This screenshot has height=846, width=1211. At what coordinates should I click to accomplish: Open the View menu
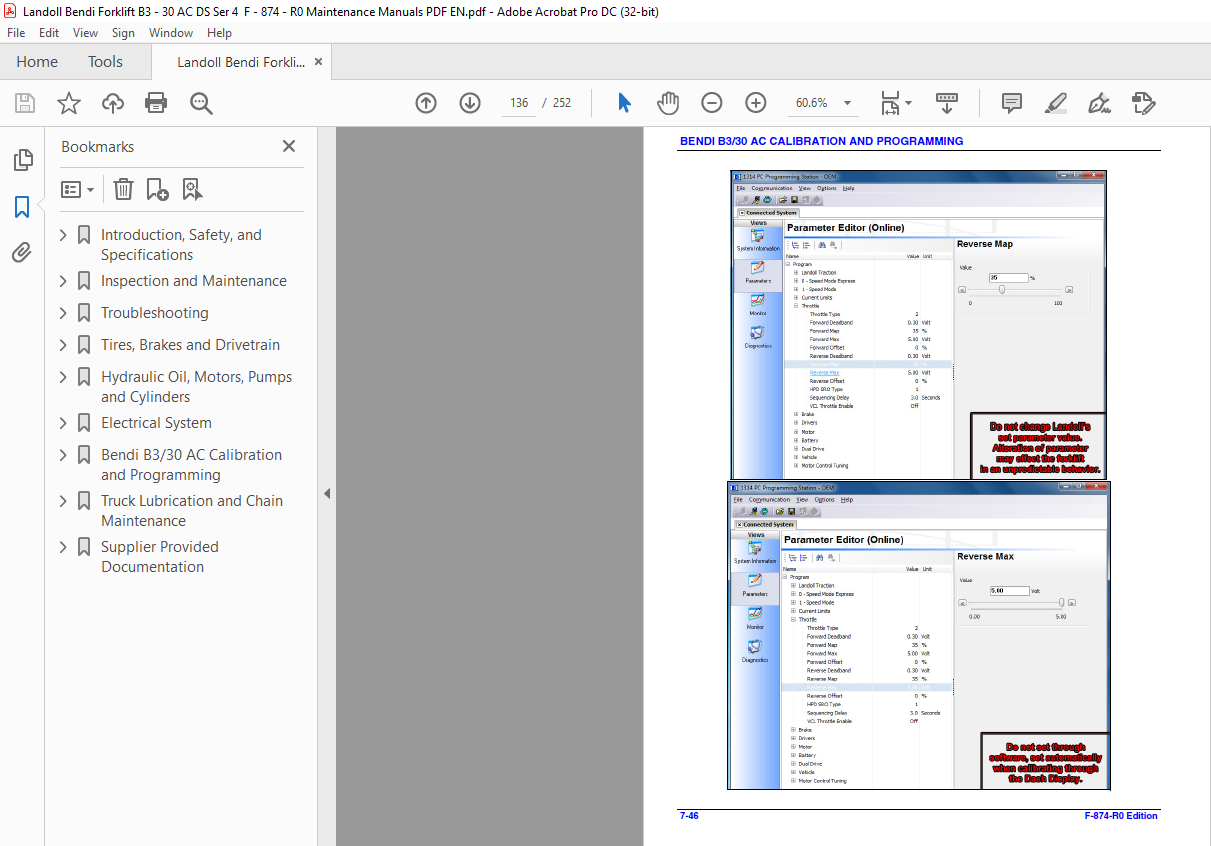click(85, 33)
